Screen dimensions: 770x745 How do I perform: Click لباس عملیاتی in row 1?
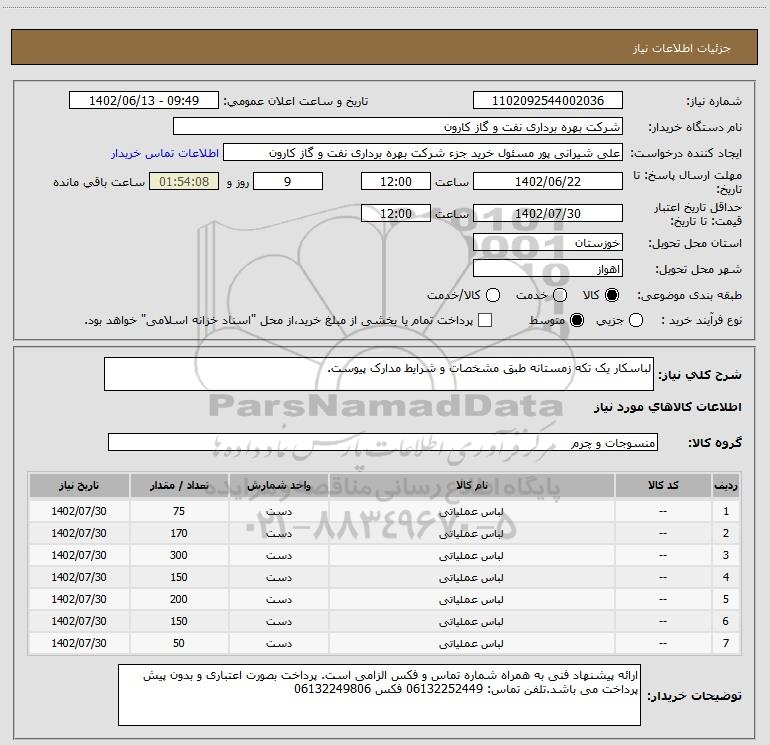coord(471,511)
